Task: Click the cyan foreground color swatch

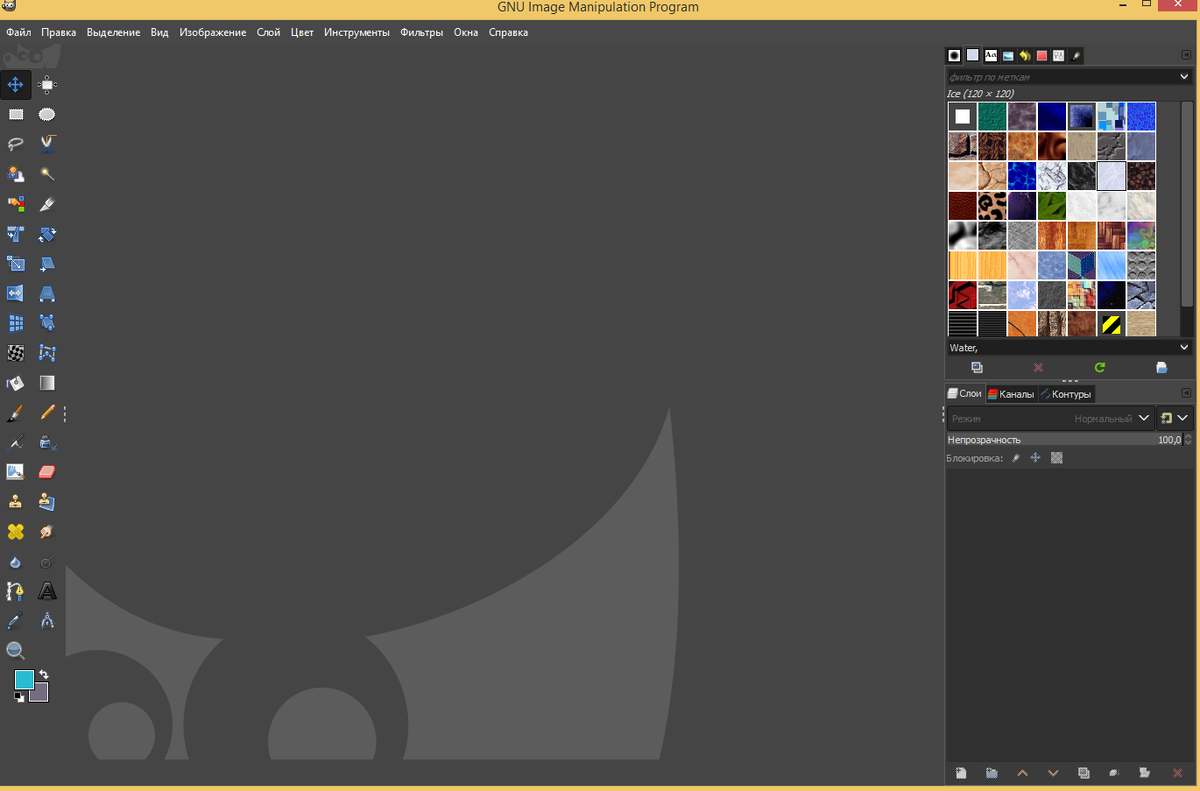Action: click(x=24, y=680)
